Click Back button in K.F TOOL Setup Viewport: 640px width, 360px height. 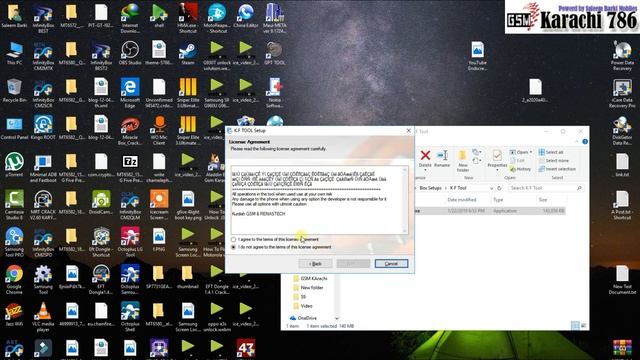315,264
